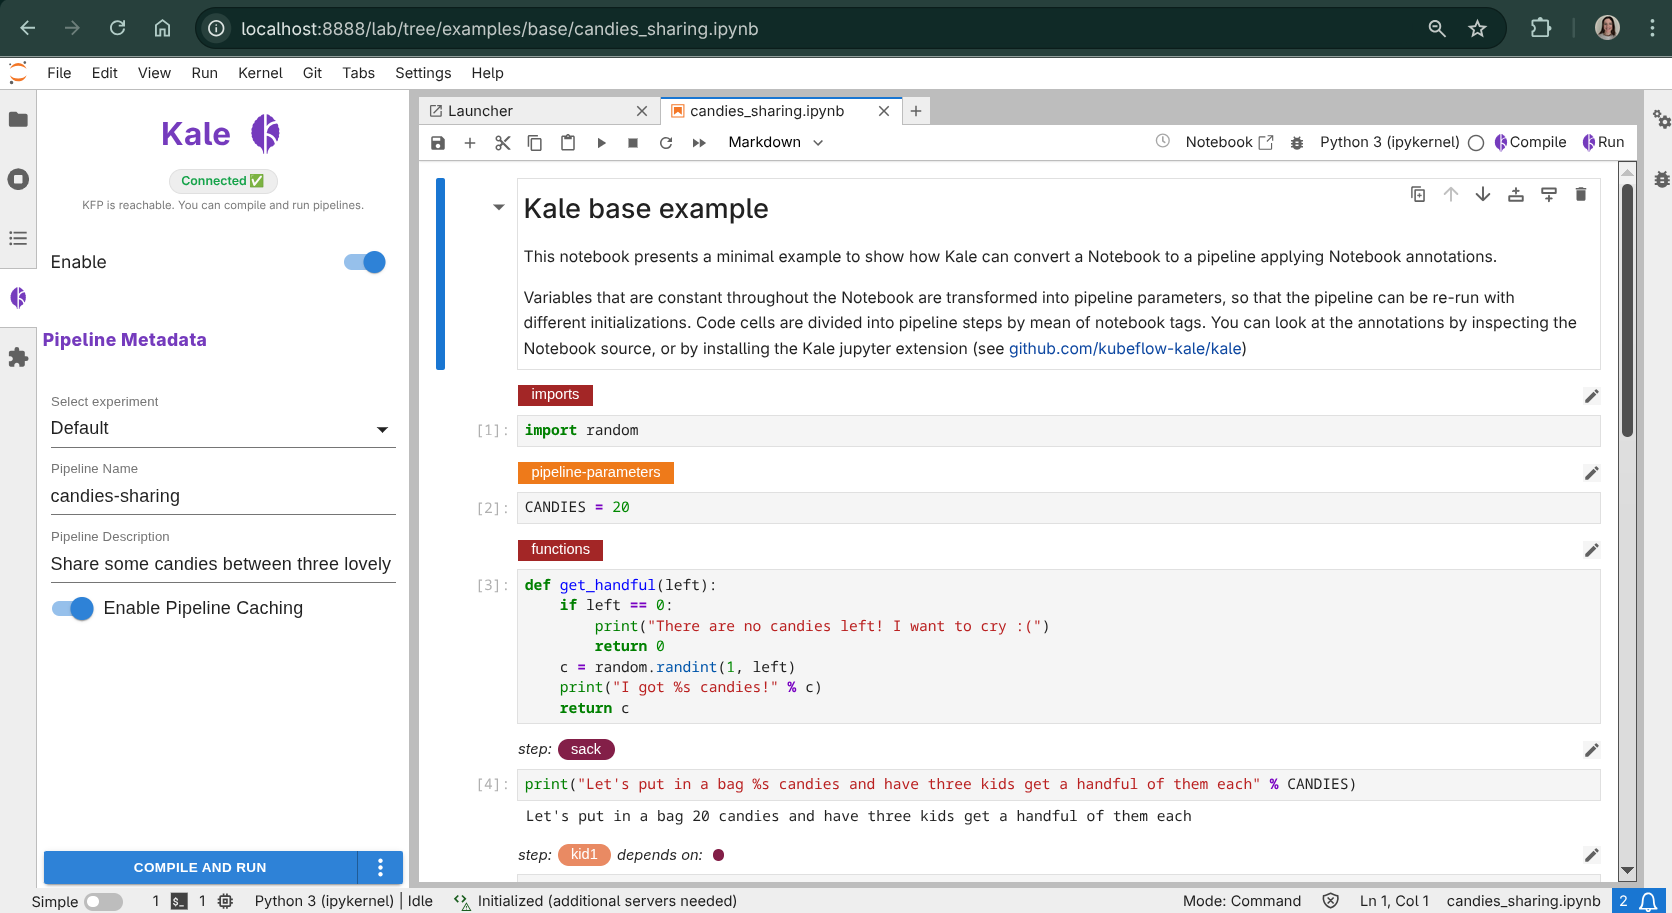Collapse the Kale base example heading

[x=499, y=208]
